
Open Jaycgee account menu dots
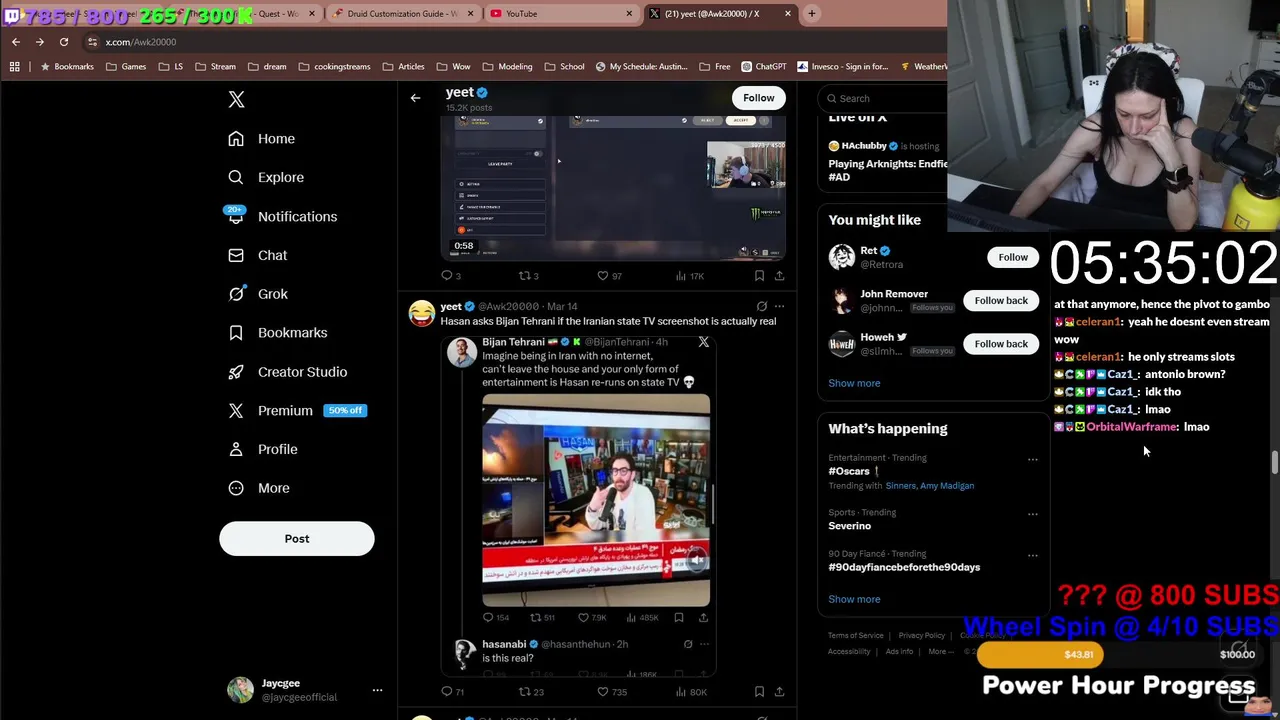click(377, 690)
